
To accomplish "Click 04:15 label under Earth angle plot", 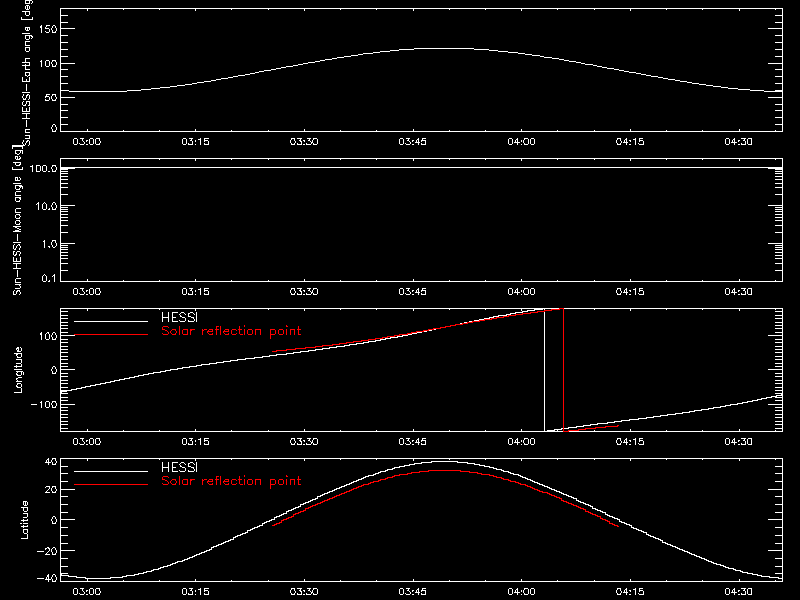I will click(630, 142).
